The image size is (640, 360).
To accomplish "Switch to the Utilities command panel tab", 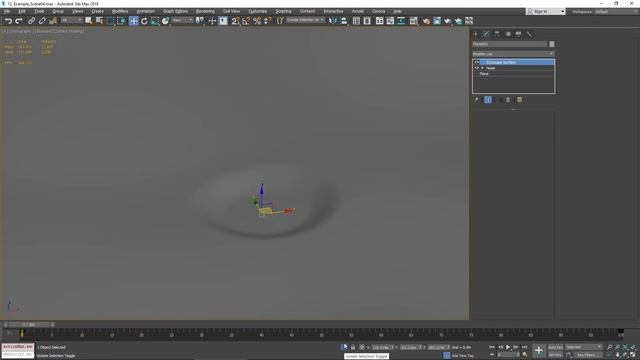I will [529, 34].
